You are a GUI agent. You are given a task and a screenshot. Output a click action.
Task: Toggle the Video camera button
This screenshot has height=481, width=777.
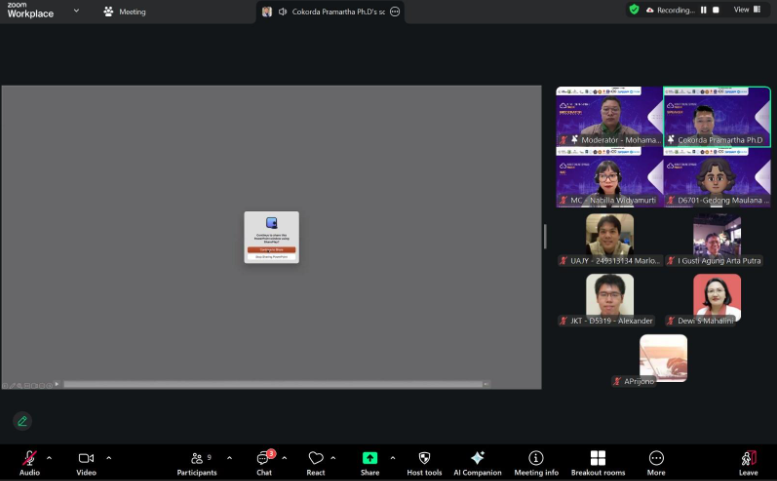86,458
